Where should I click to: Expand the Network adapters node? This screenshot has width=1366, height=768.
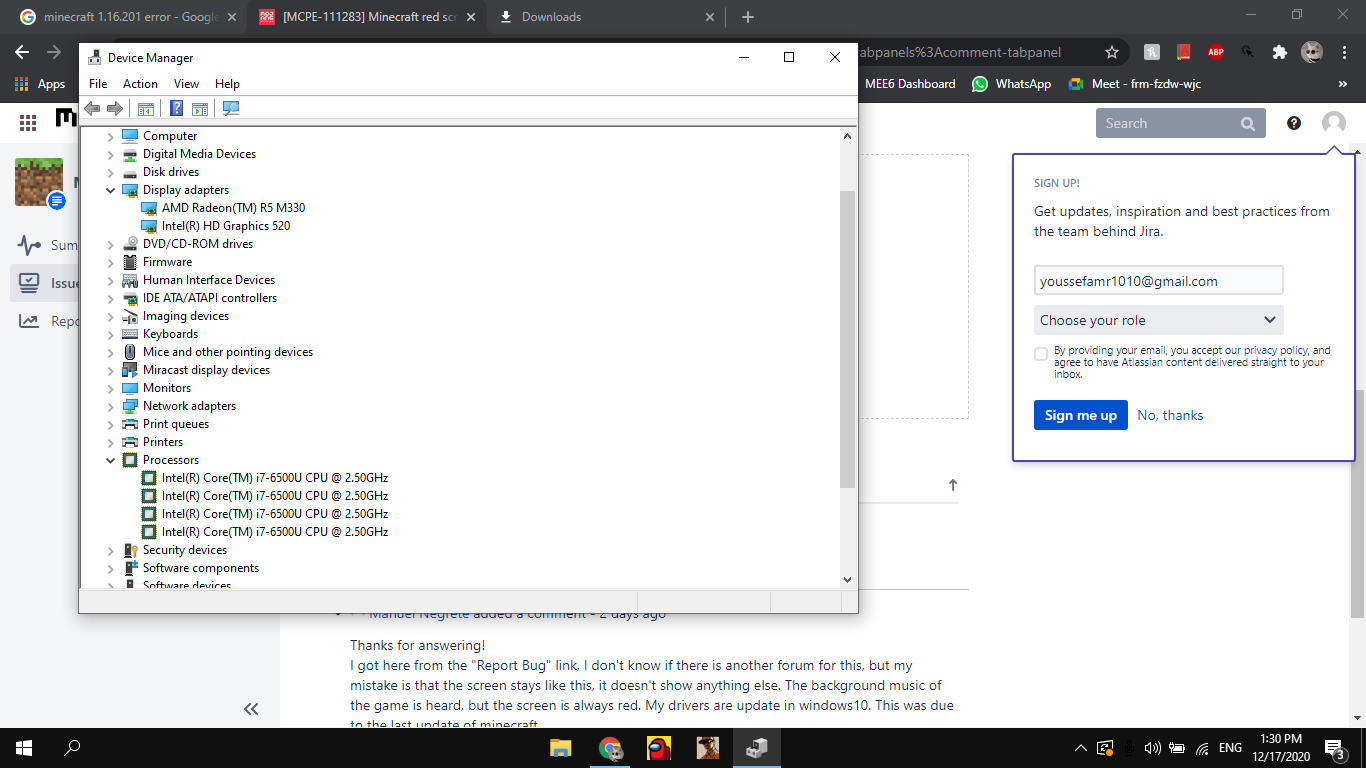[111, 406]
